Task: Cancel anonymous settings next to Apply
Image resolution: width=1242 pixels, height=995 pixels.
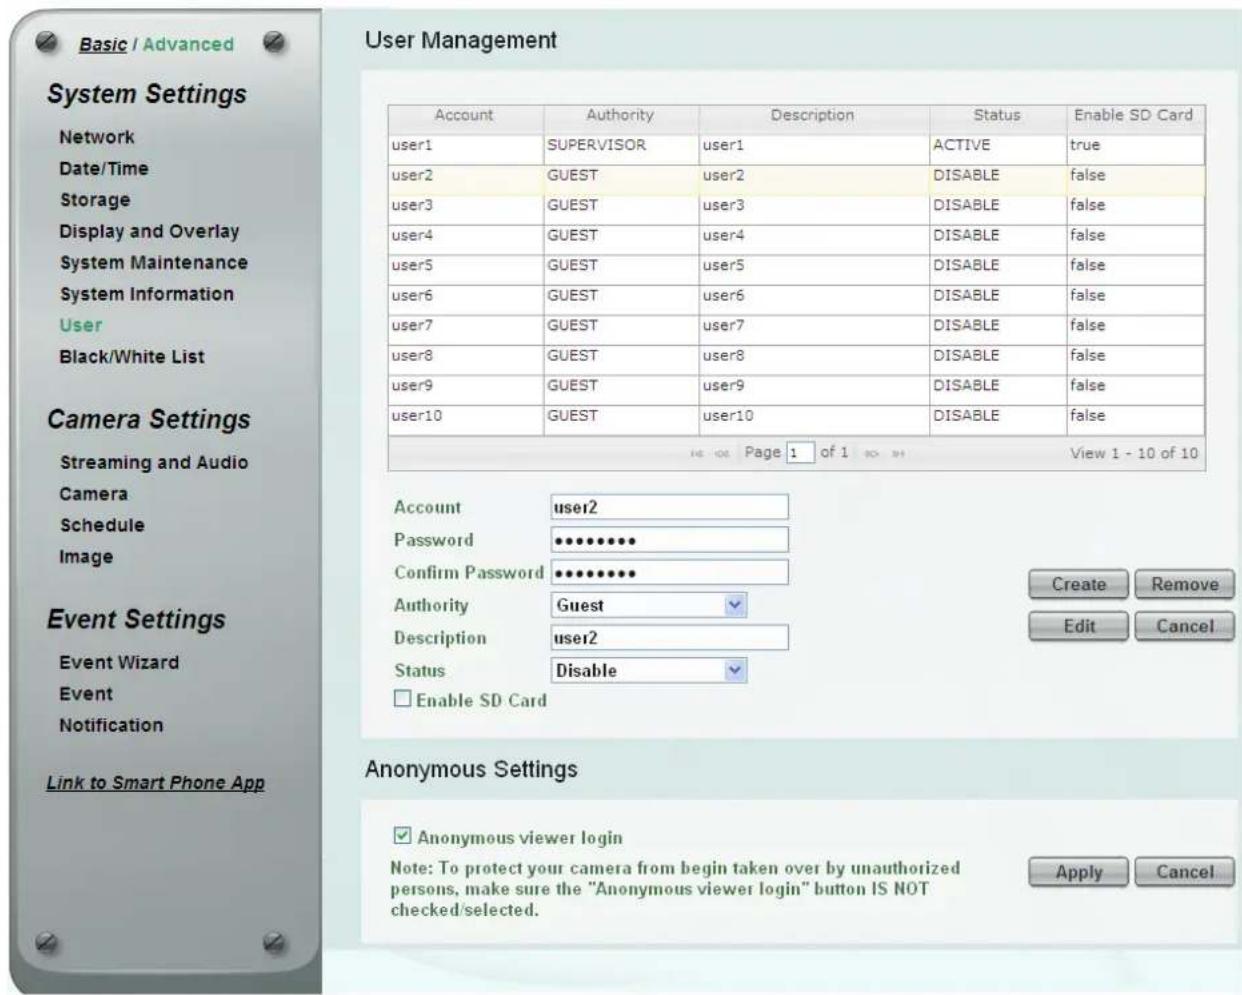Action: pos(1185,872)
